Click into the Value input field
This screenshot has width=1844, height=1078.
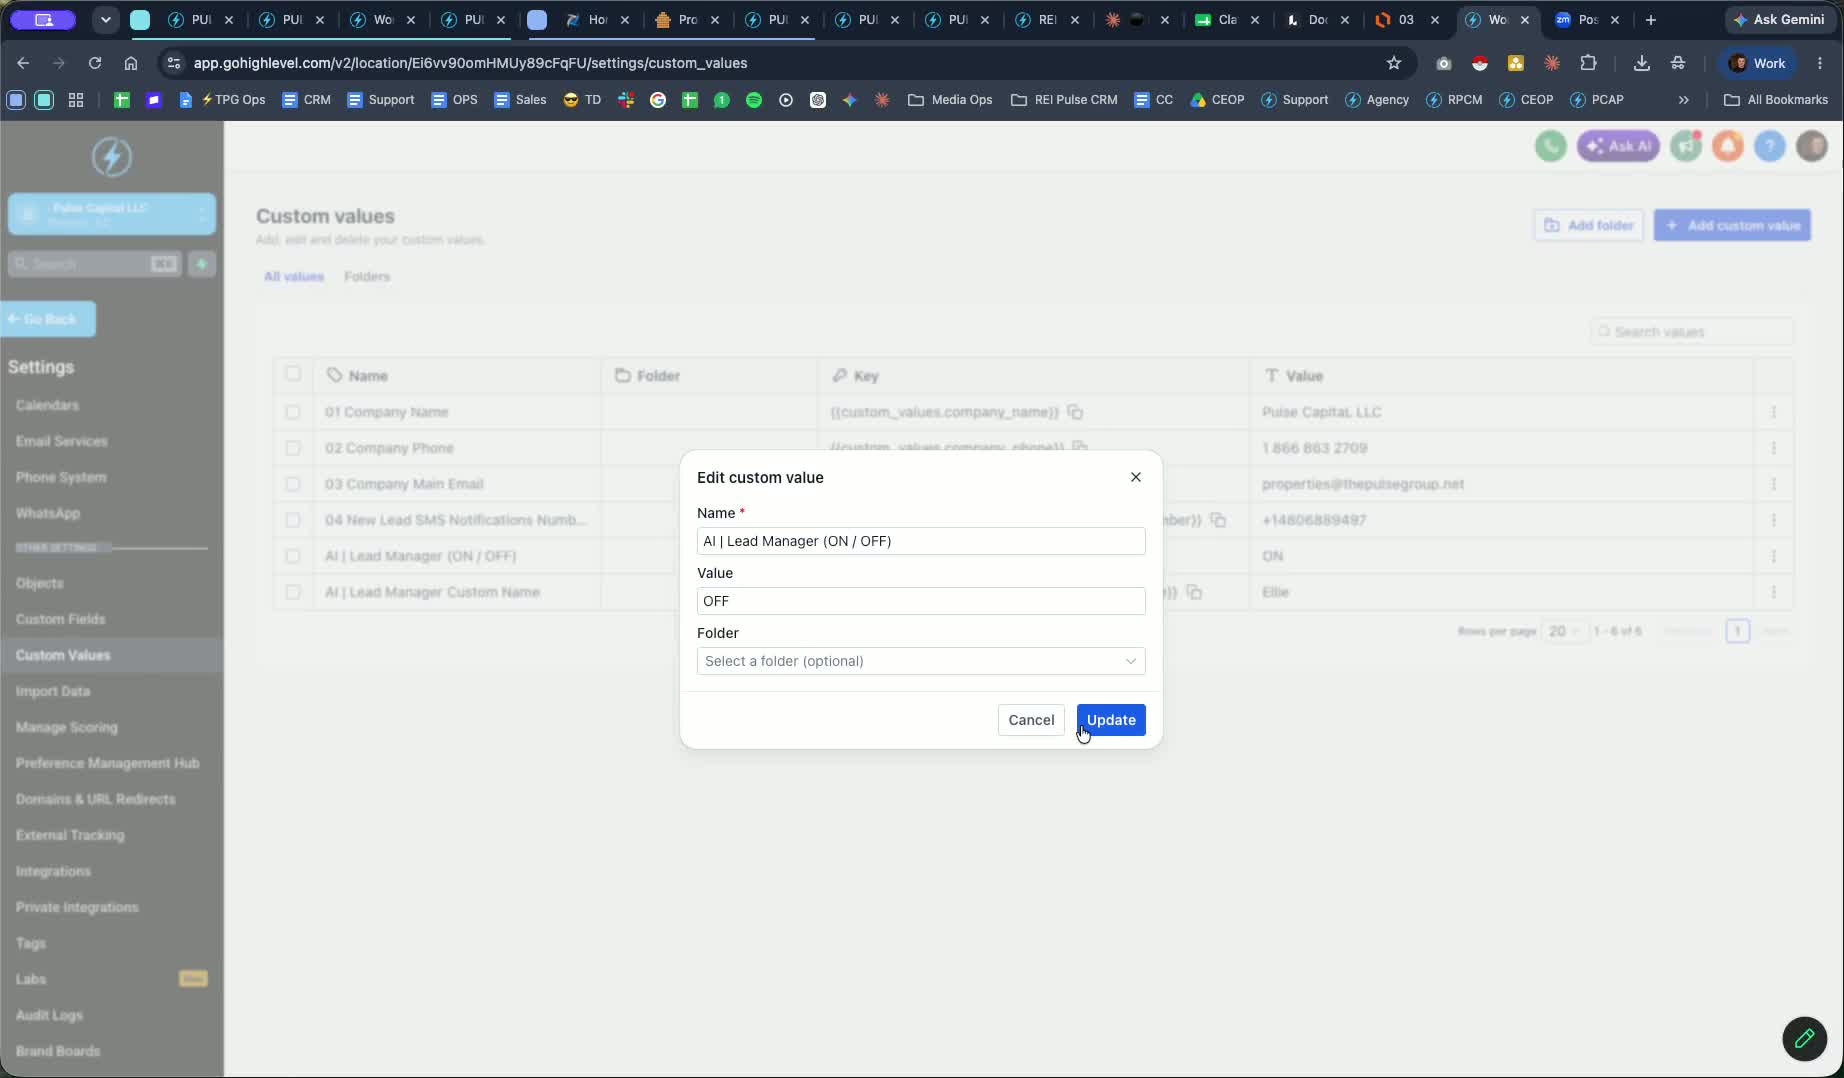click(x=921, y=601)
